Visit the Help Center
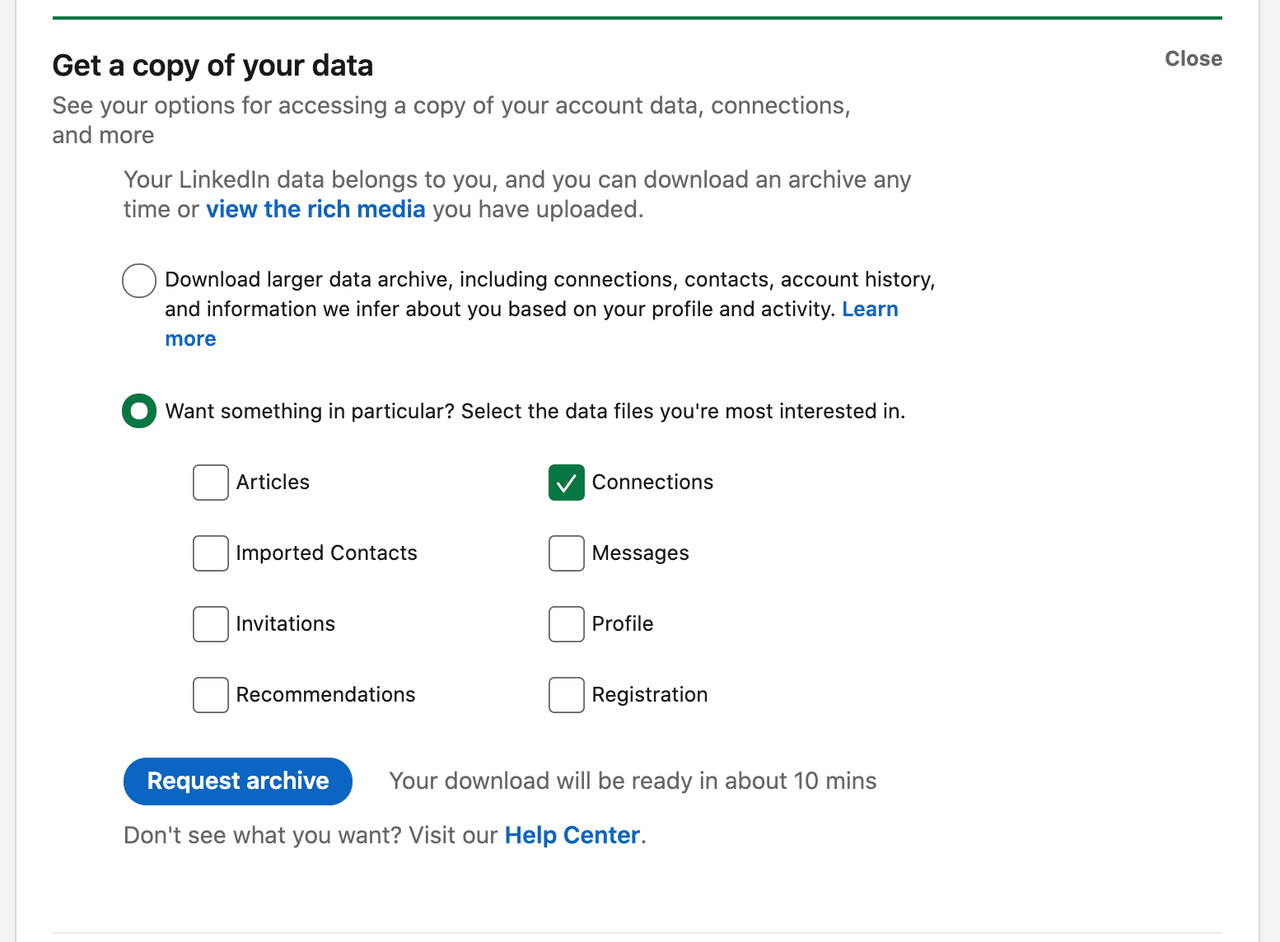This screenshot has height=942, width=1280. [x=572, y=834]
